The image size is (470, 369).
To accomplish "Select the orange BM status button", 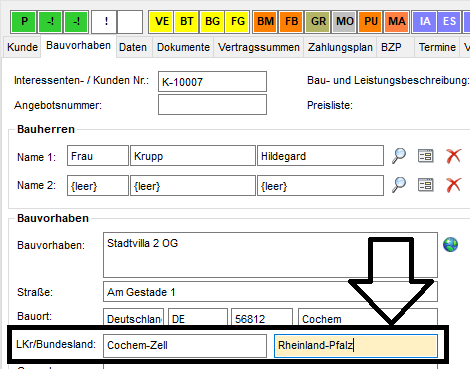I will point(265,22).
